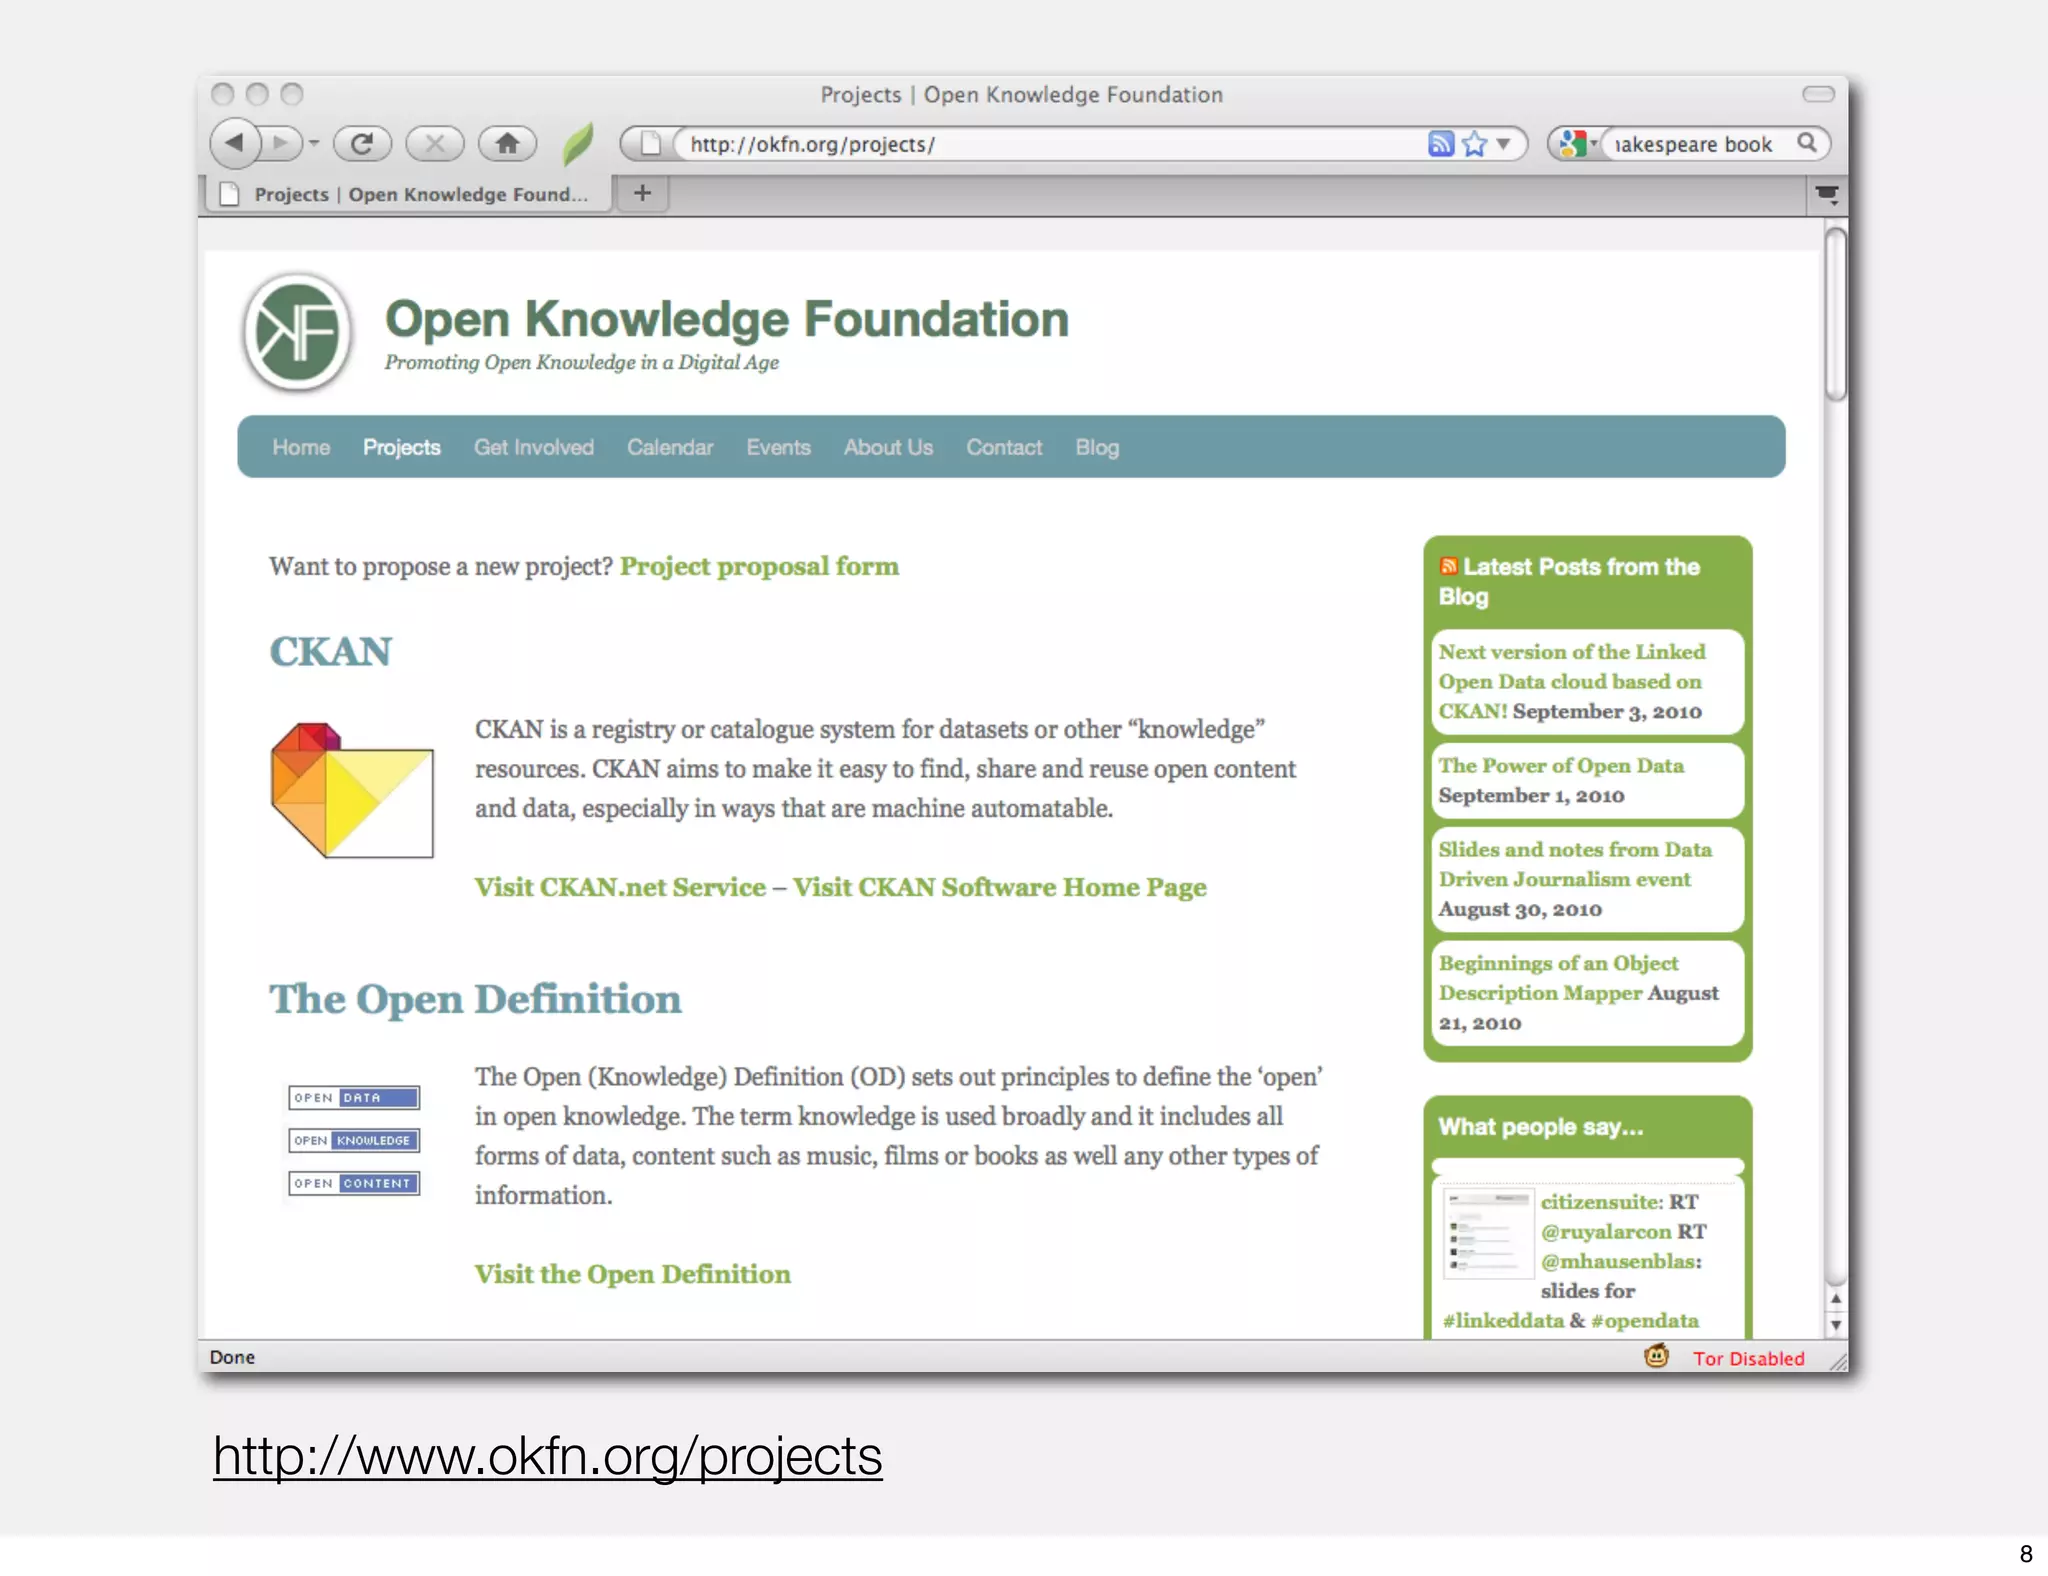Image resolution: width=2048 pixels, height=1576 pixels.
Task: Click the CKAN section heading
Action: tap(330, 651)
